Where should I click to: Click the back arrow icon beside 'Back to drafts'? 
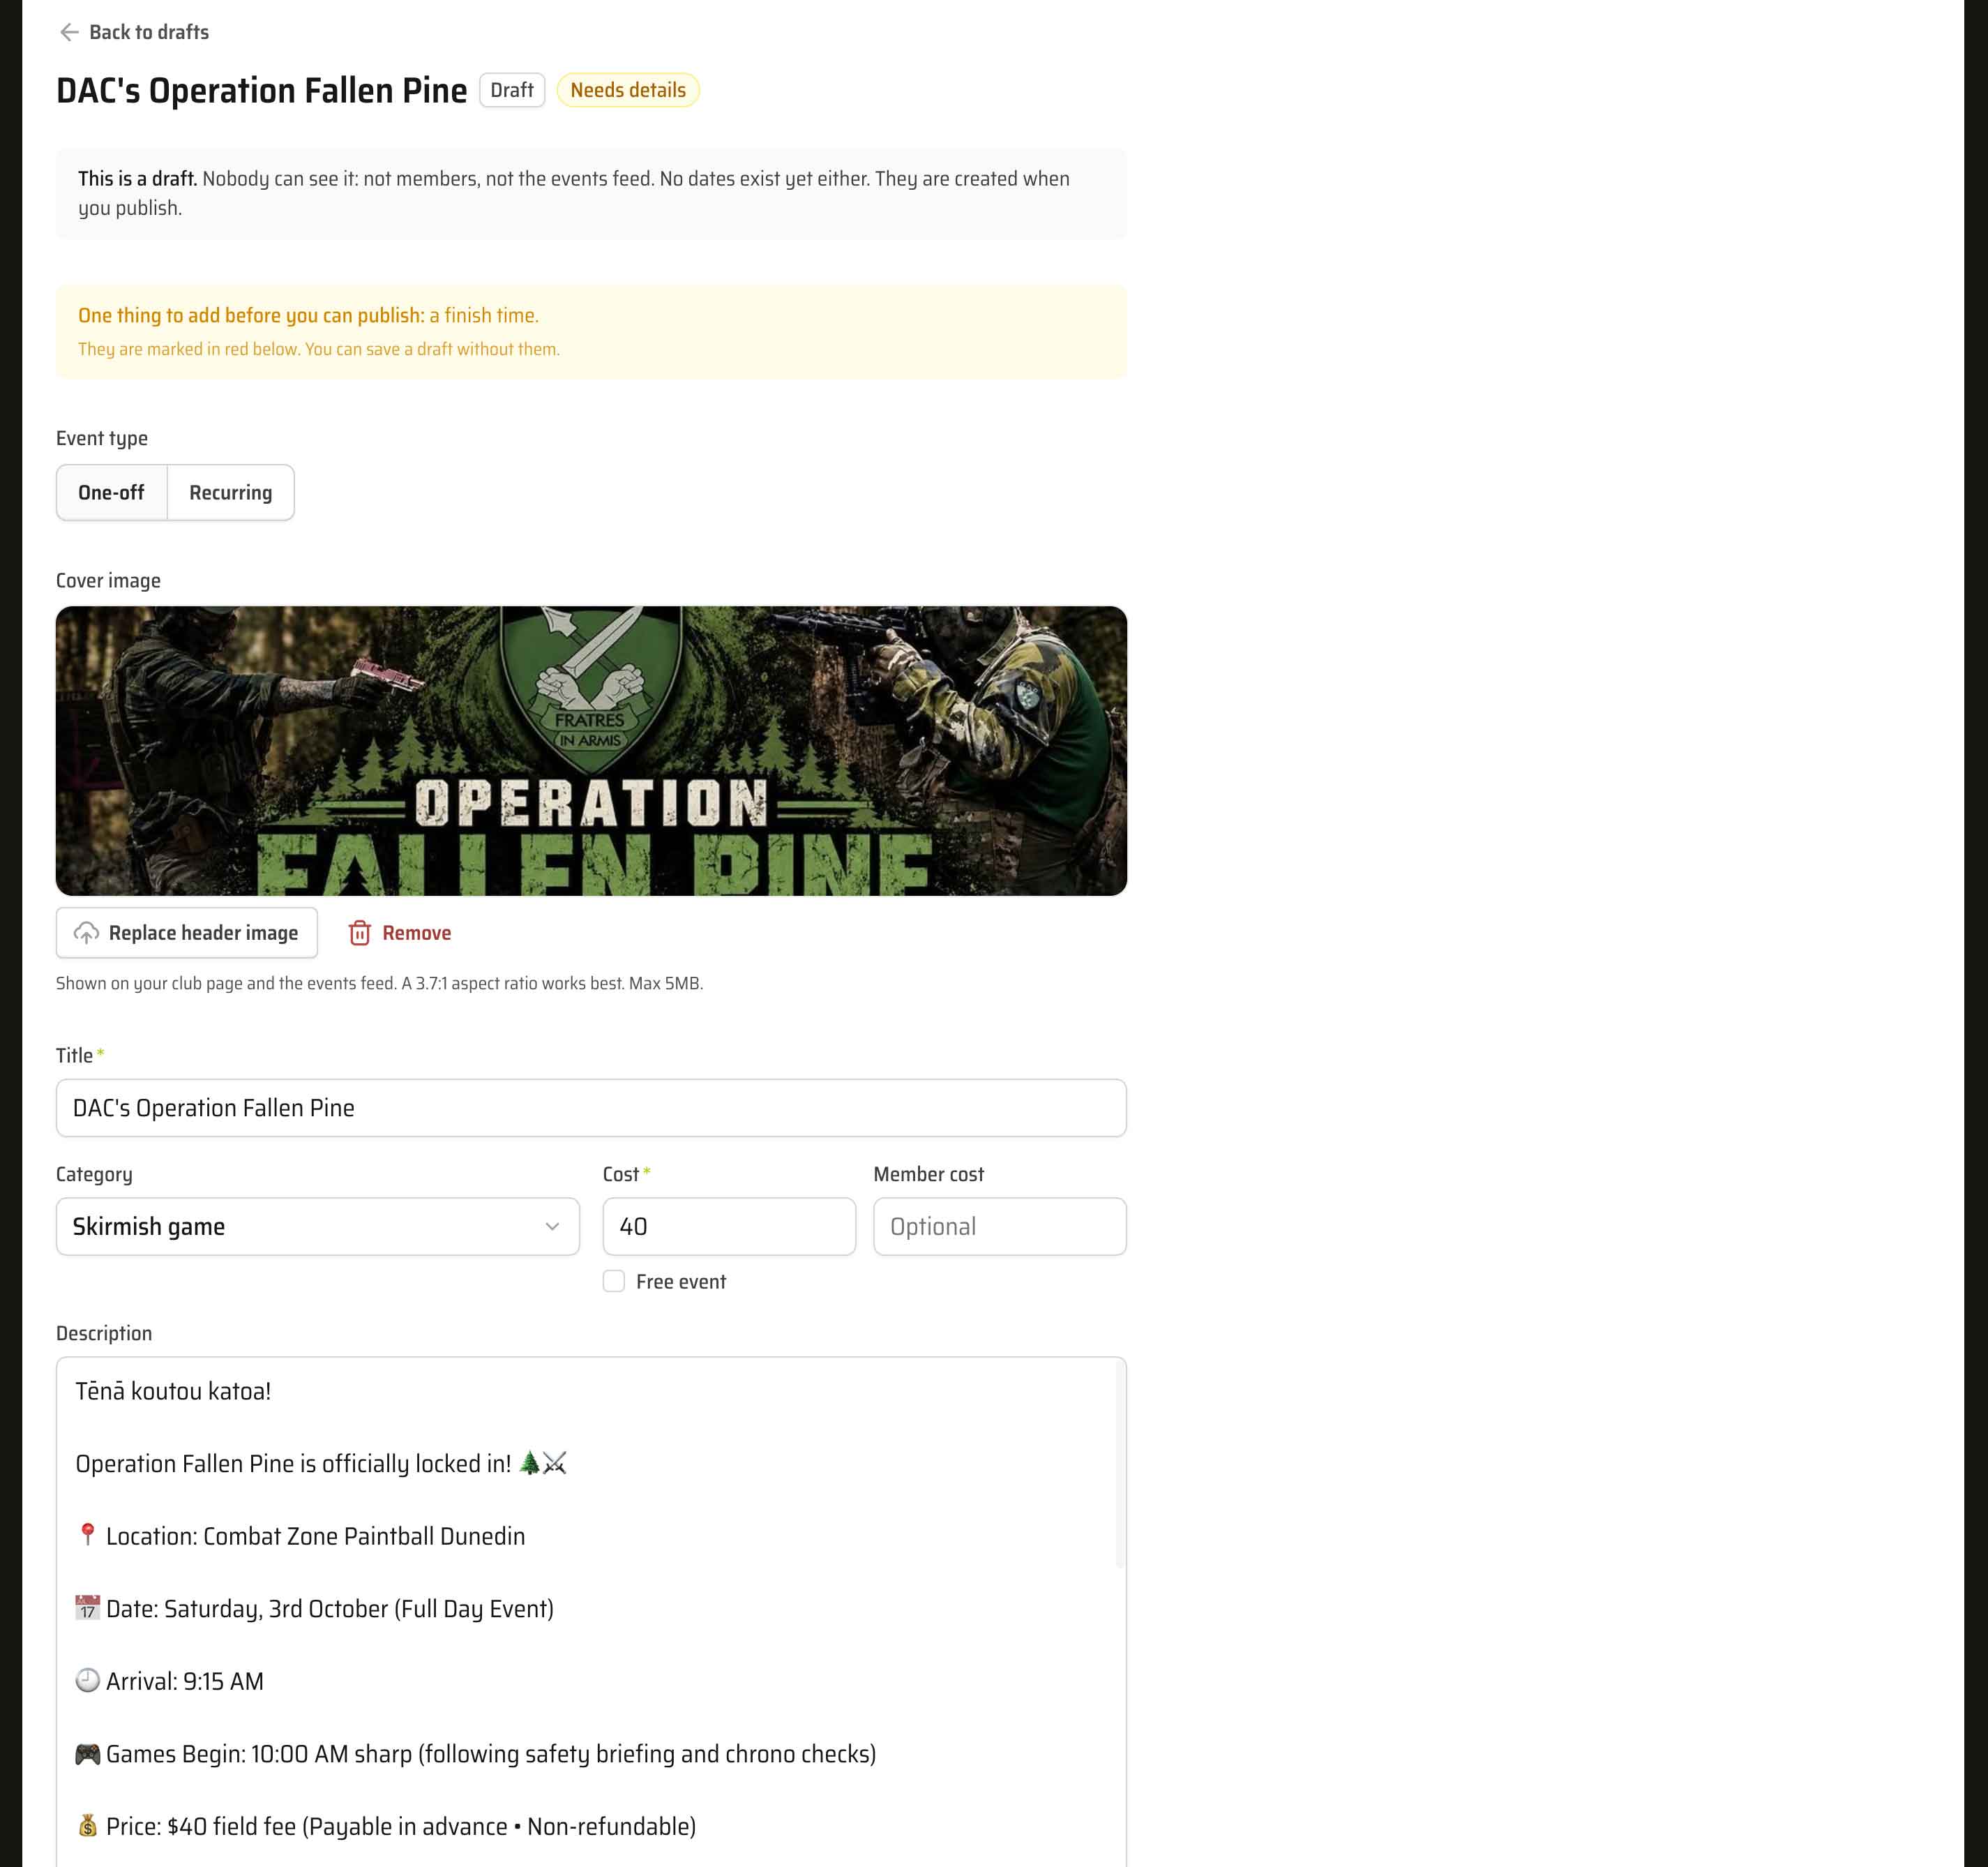coord(69,32)
